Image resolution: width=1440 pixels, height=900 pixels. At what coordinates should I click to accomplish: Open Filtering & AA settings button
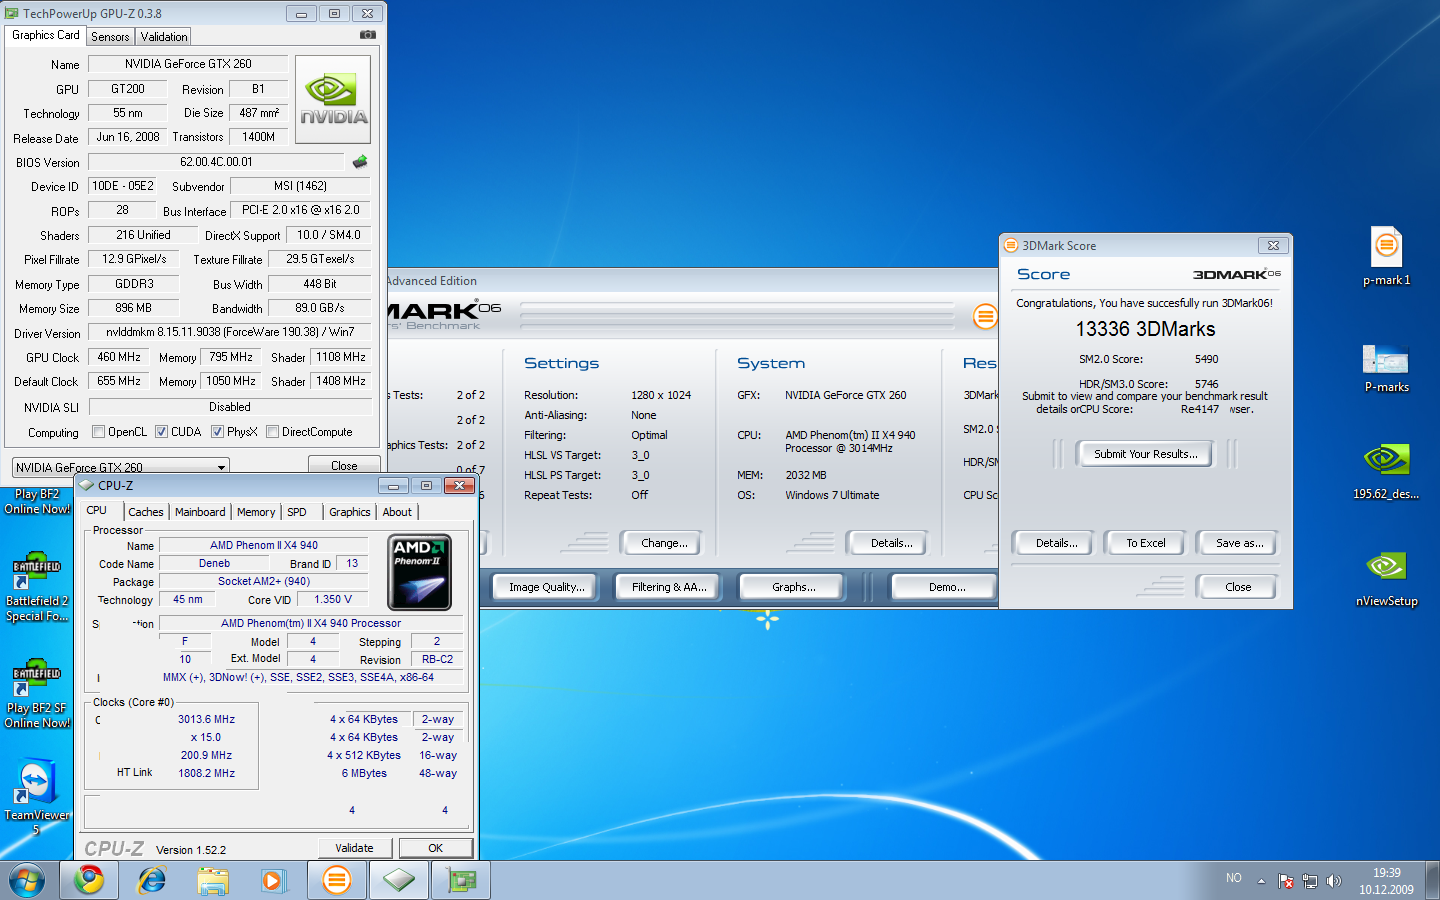pyautogui.click(x=669, y=587)
